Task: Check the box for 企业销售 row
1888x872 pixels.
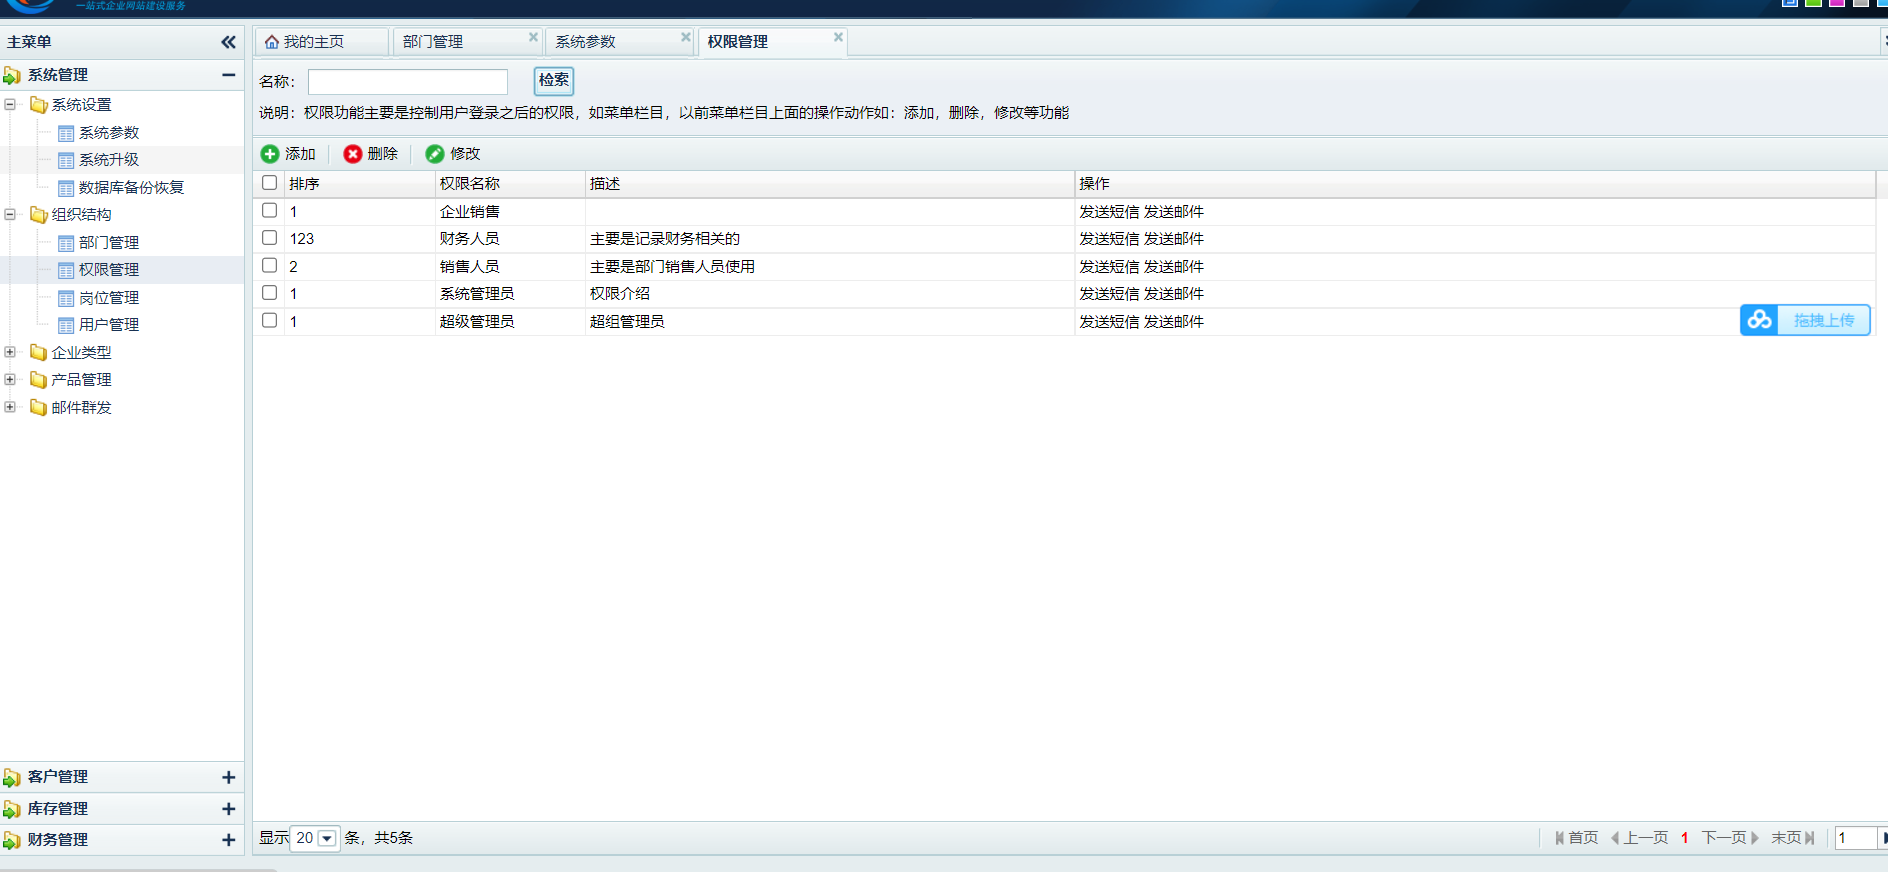Action: 269,210
